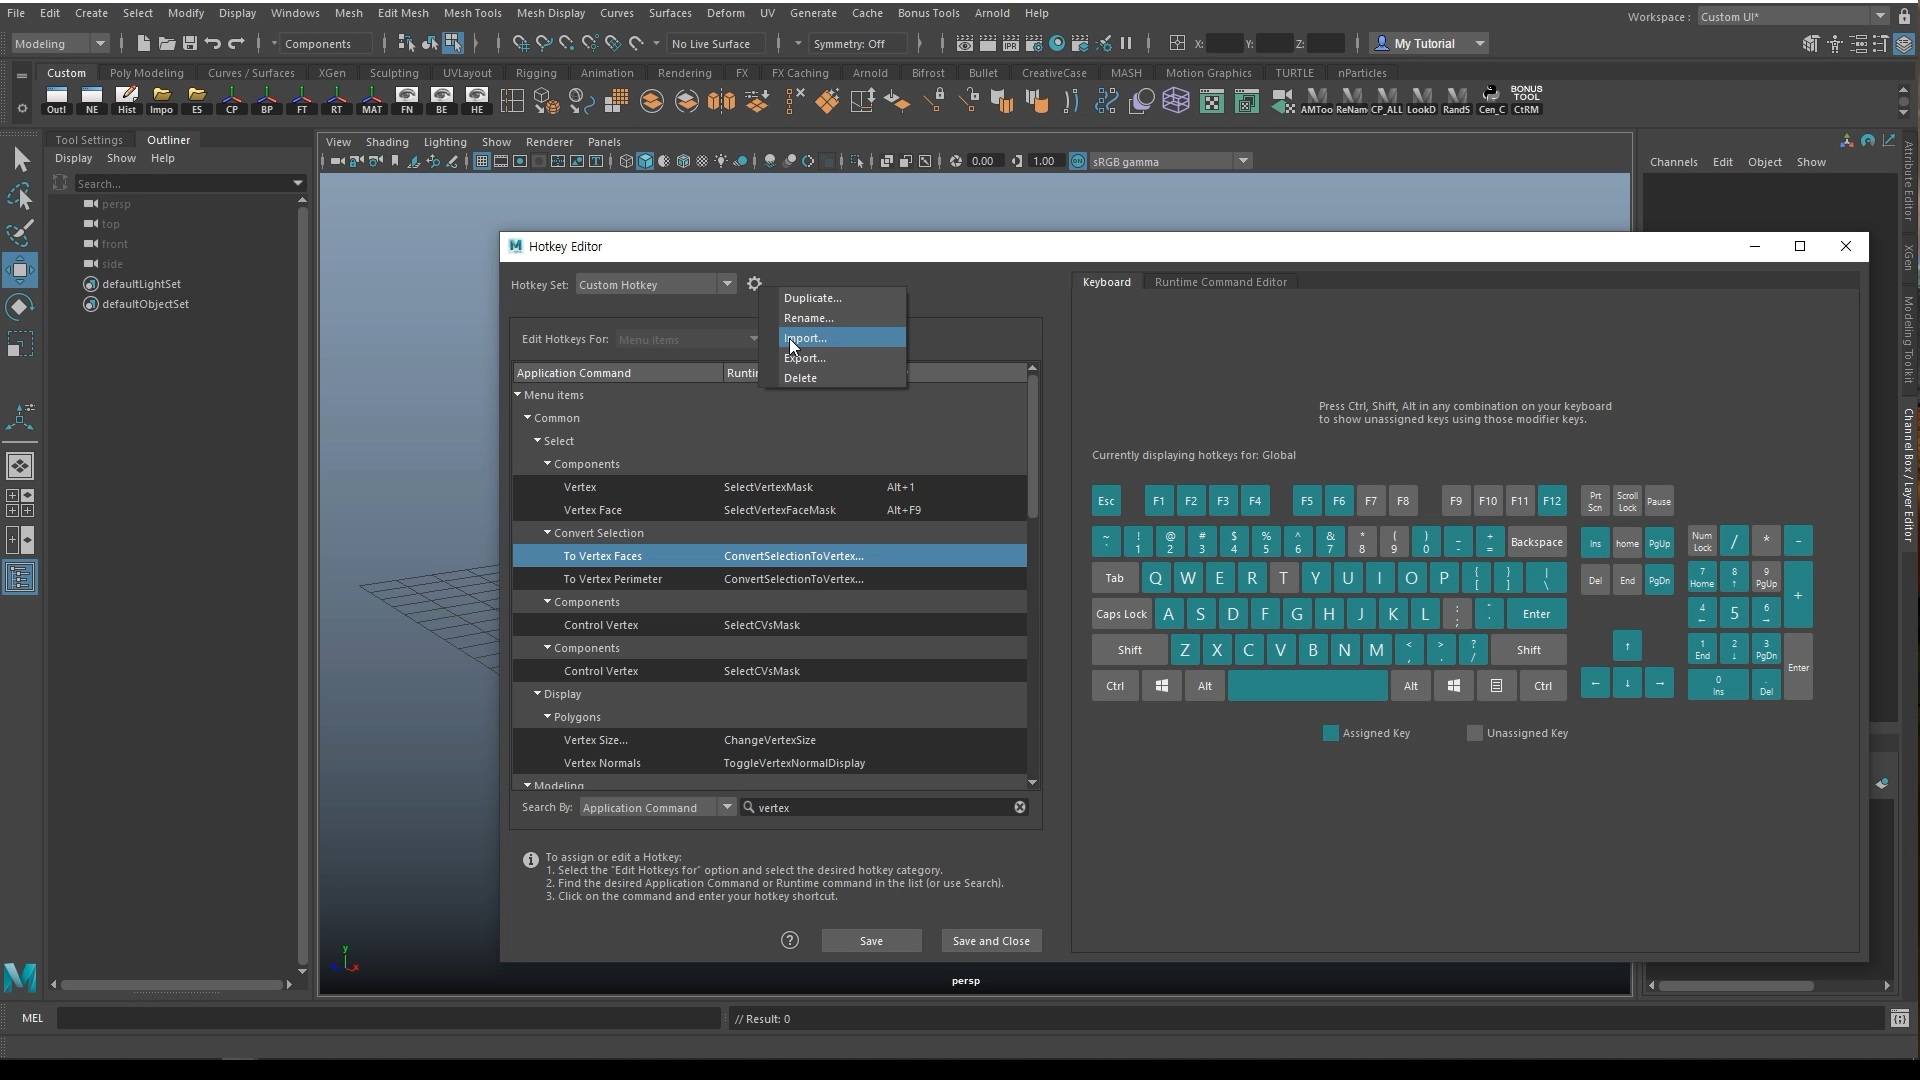Open the Search By Application Command dropdown
Screen dimensions: 1920x1080
coord(658,807)
